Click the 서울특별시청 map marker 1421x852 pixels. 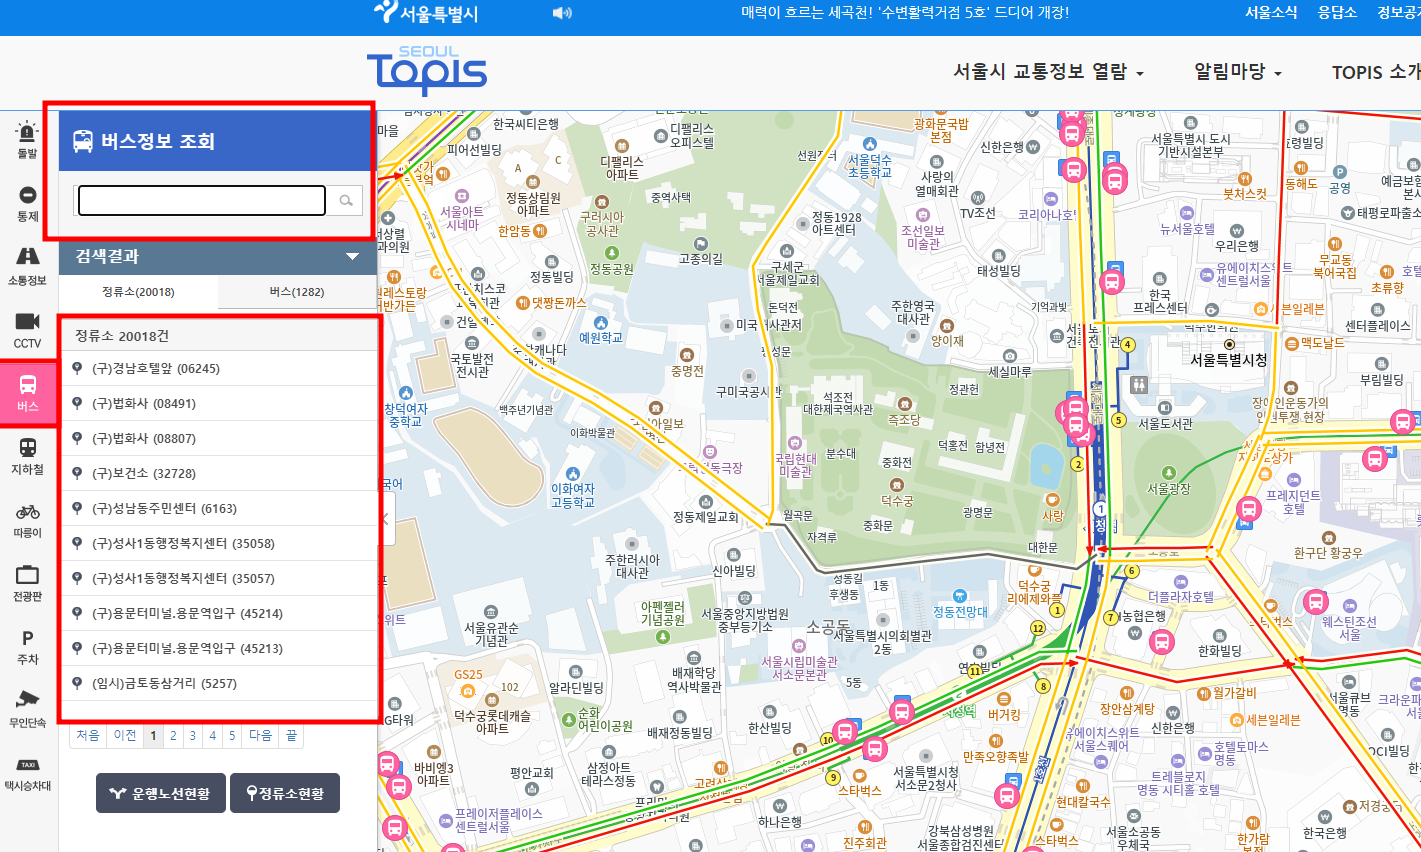1229,344
